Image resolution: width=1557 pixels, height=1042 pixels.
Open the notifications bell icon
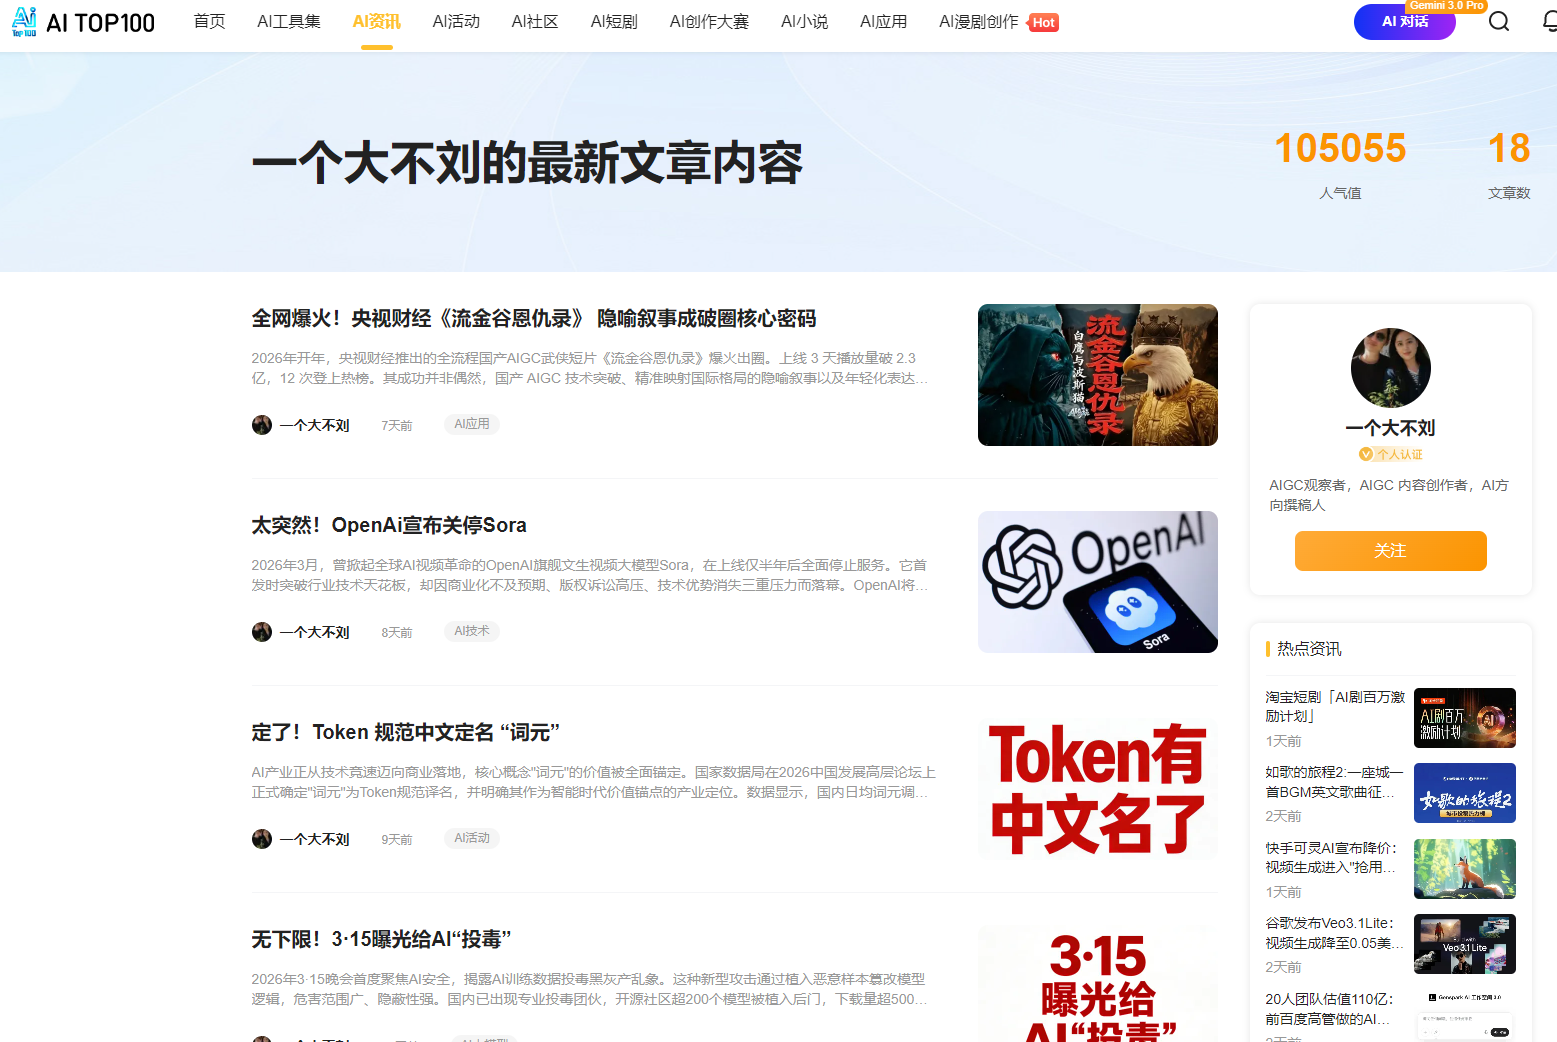1549,22
